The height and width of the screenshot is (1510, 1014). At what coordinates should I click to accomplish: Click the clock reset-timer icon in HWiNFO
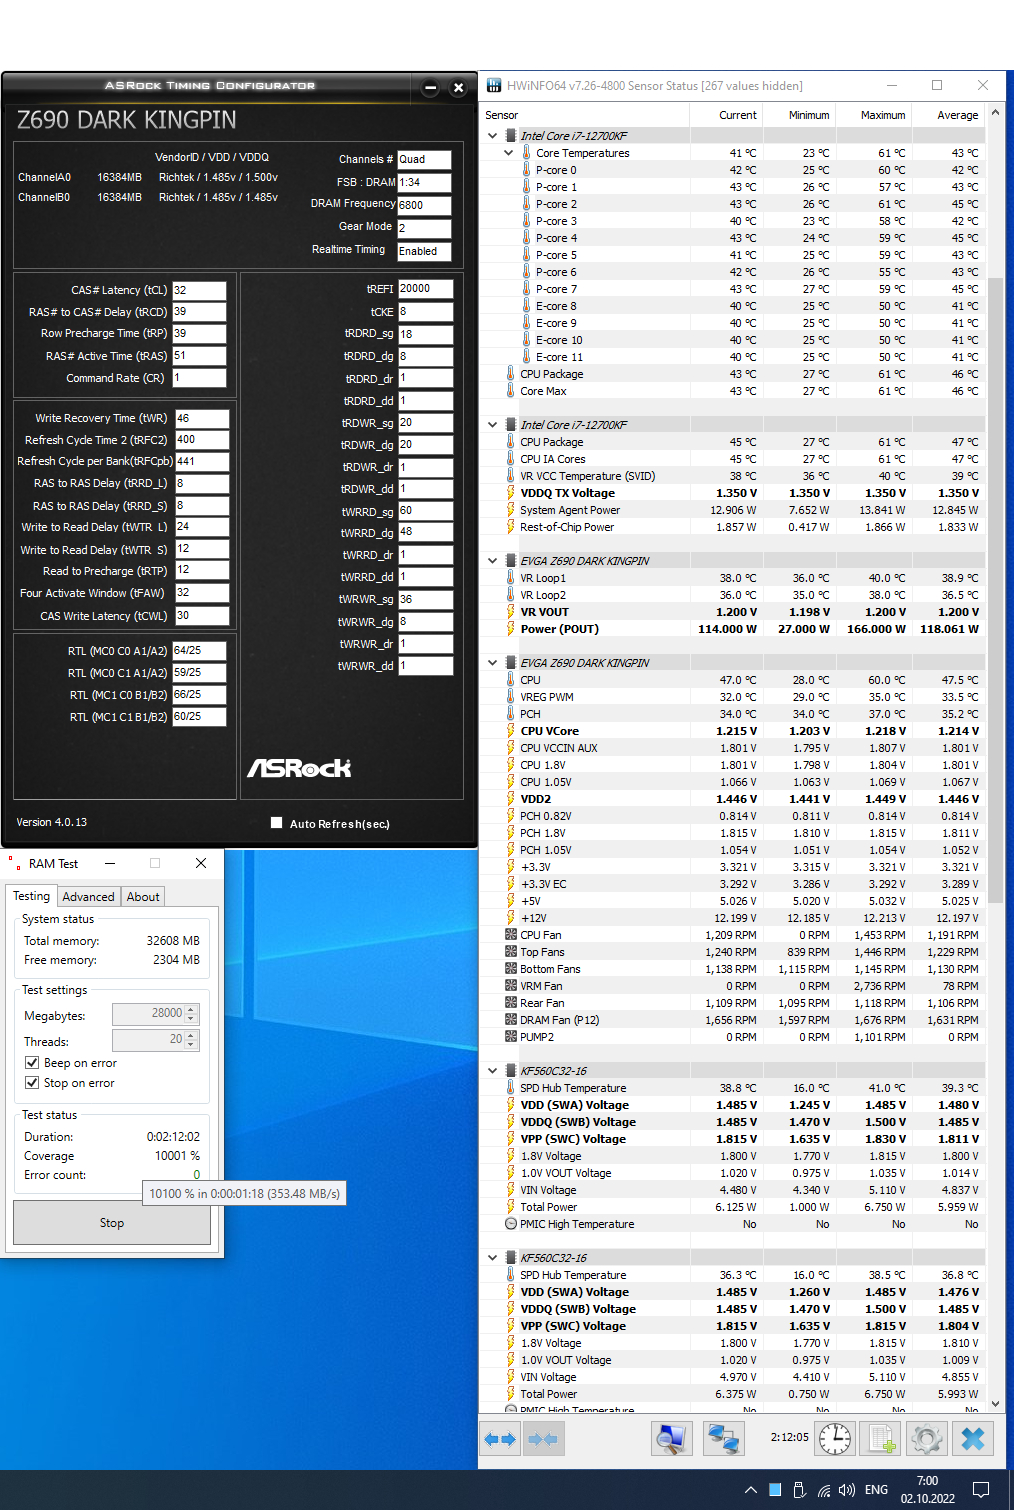(835, 1439)
